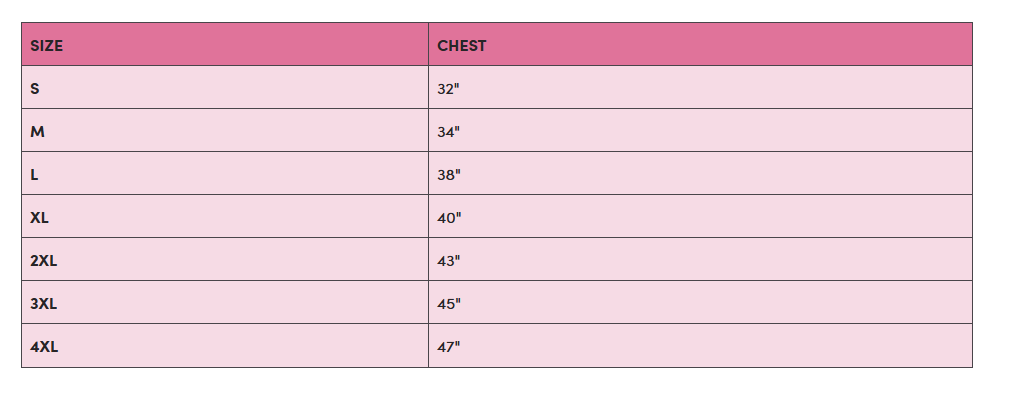Click the 43" chest measurement
1011x403 pixels.
point(449,261)
